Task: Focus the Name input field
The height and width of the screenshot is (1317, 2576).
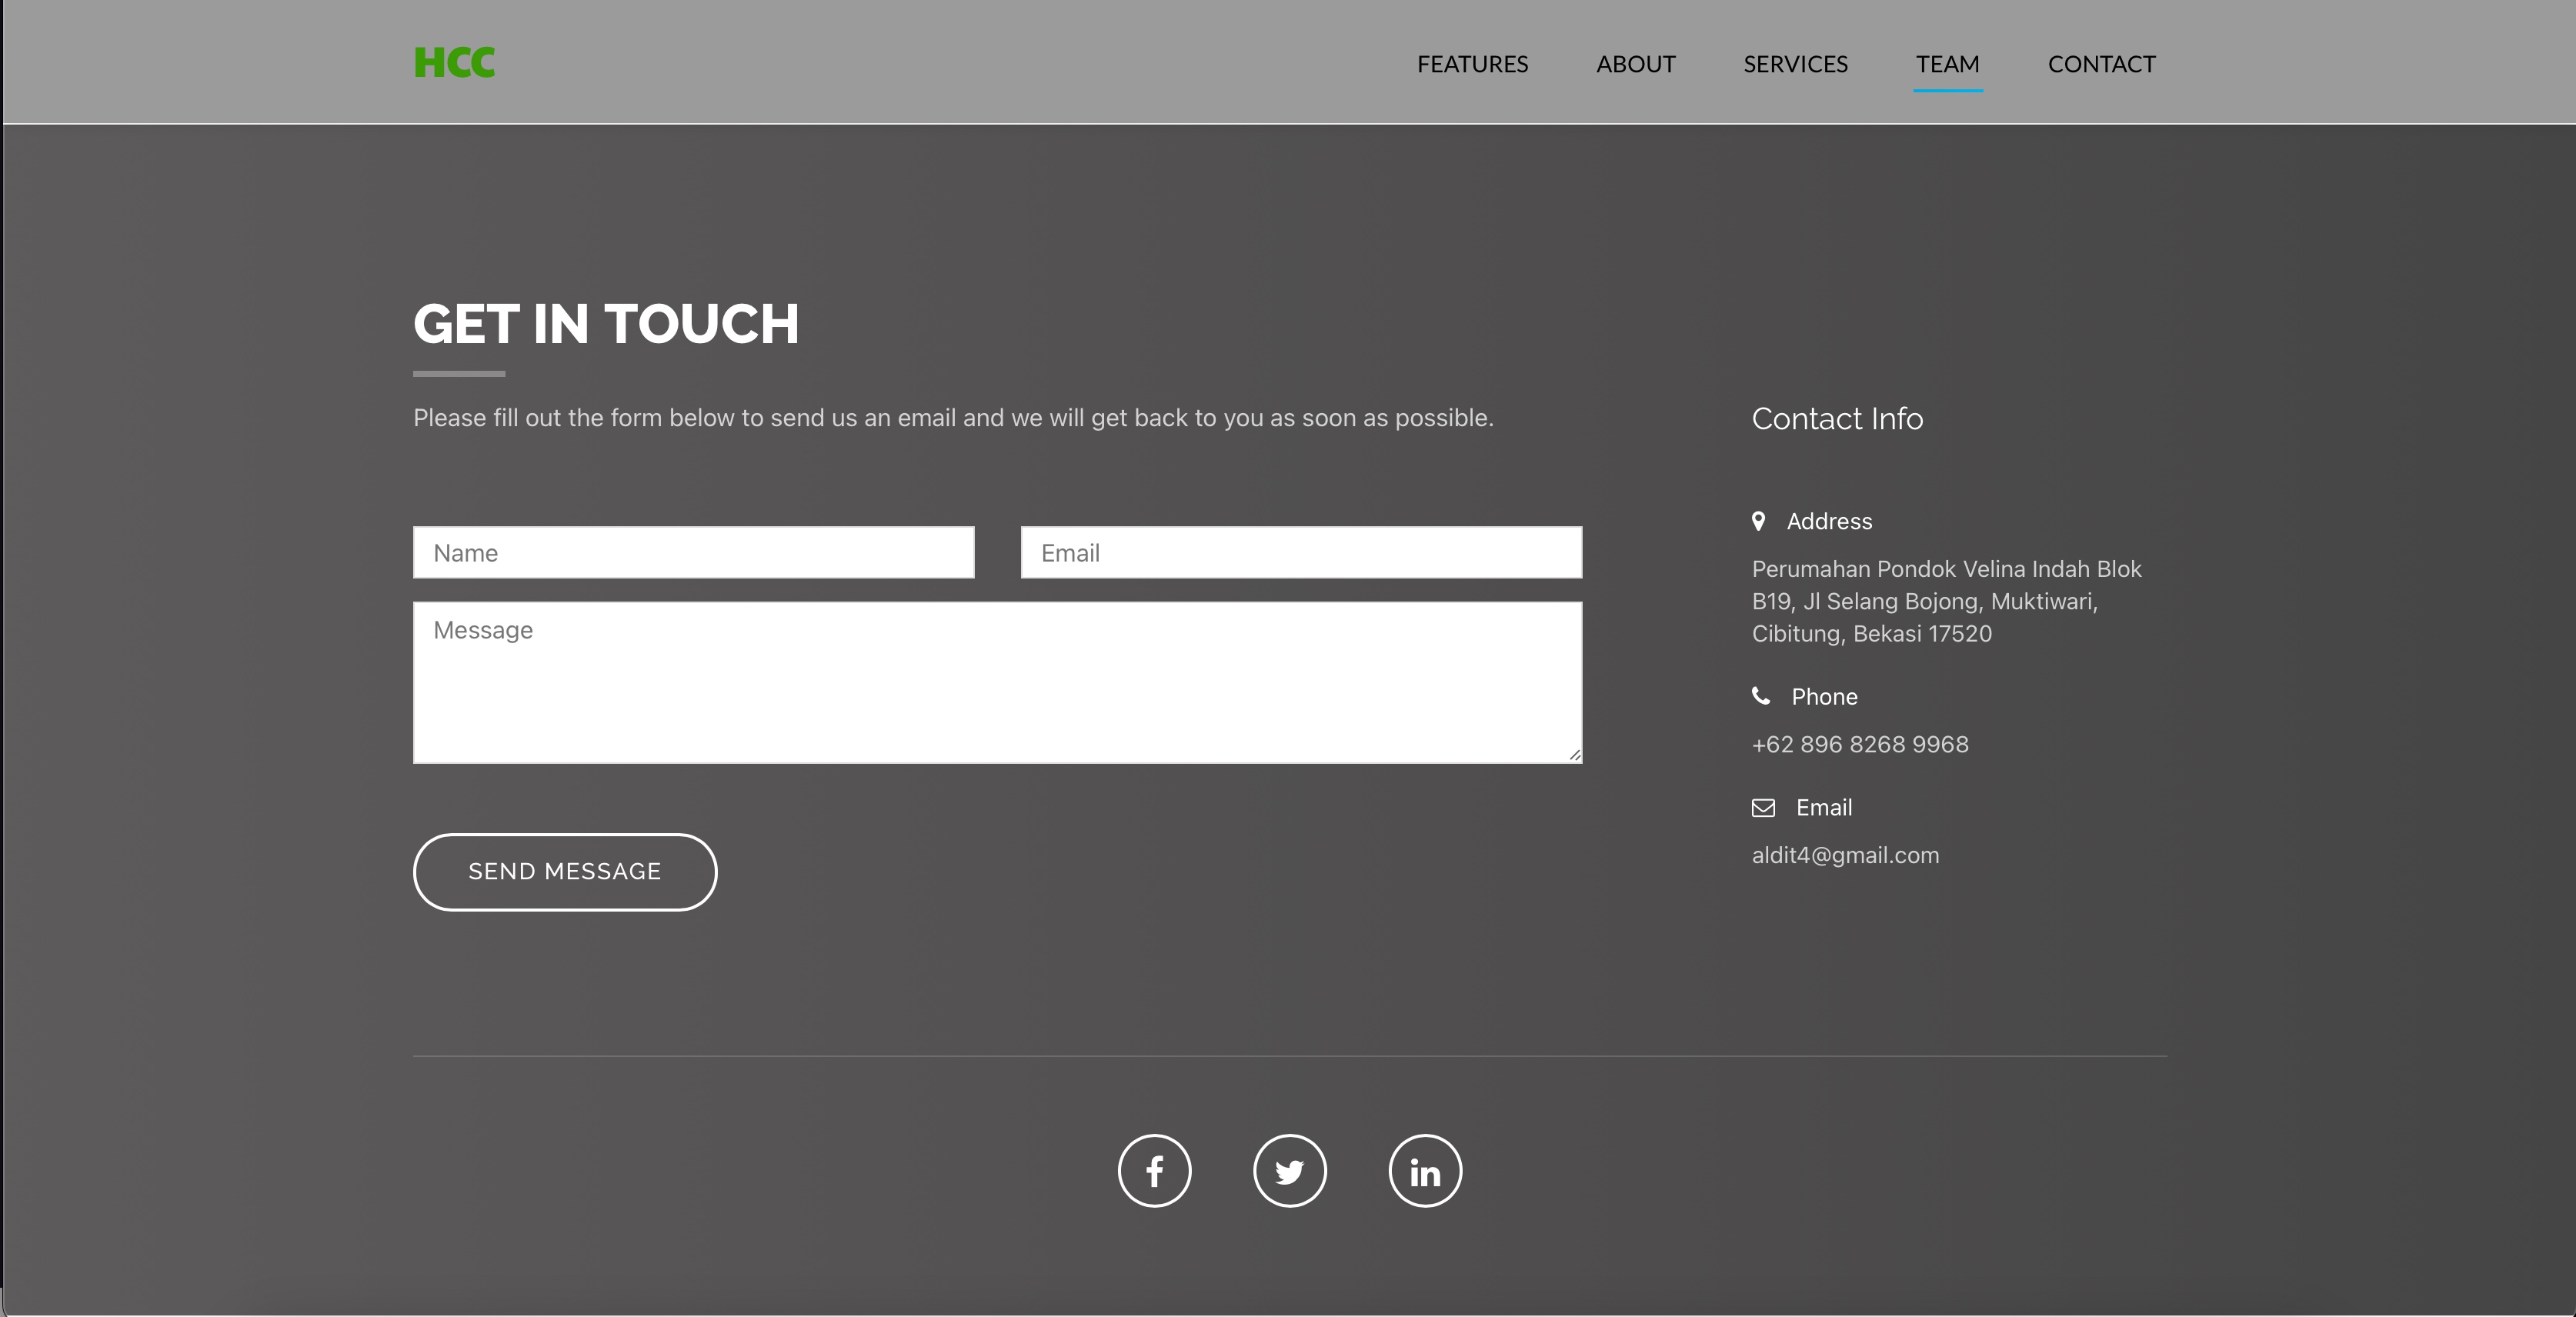Action: (693, 553)
